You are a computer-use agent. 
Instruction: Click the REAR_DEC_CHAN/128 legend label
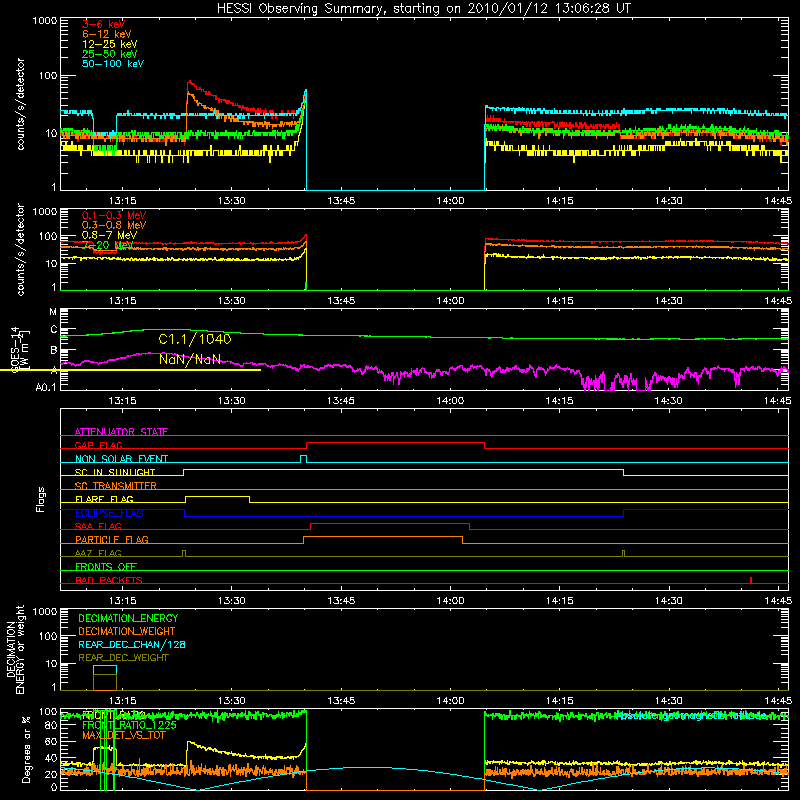click(x=132, y=645)
